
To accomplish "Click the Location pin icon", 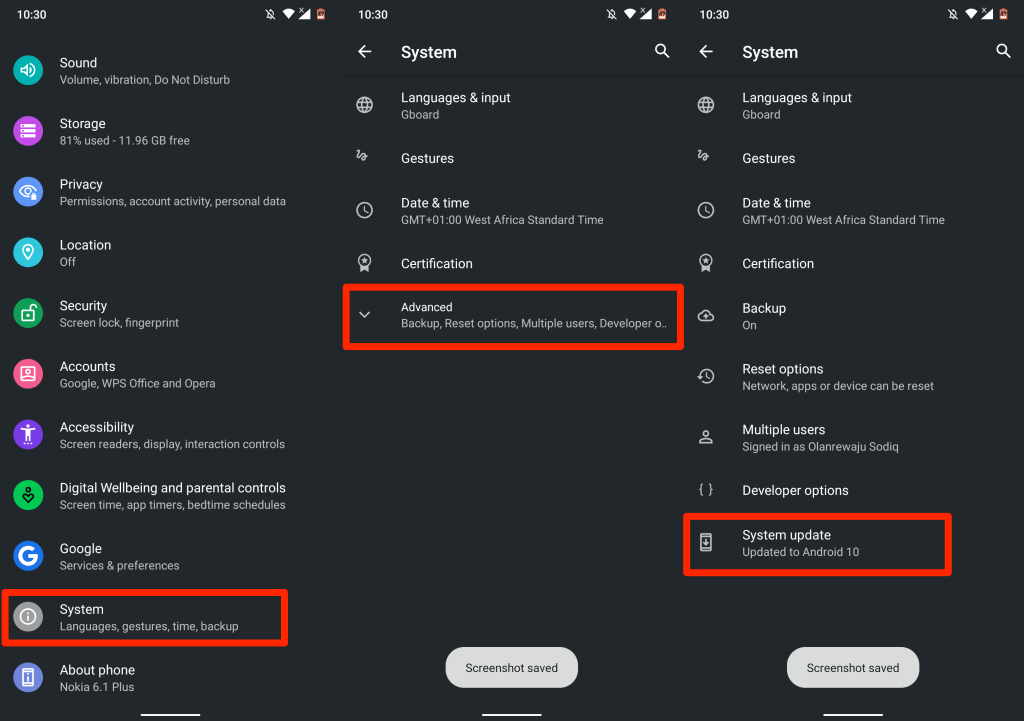I will coord(28,252).
